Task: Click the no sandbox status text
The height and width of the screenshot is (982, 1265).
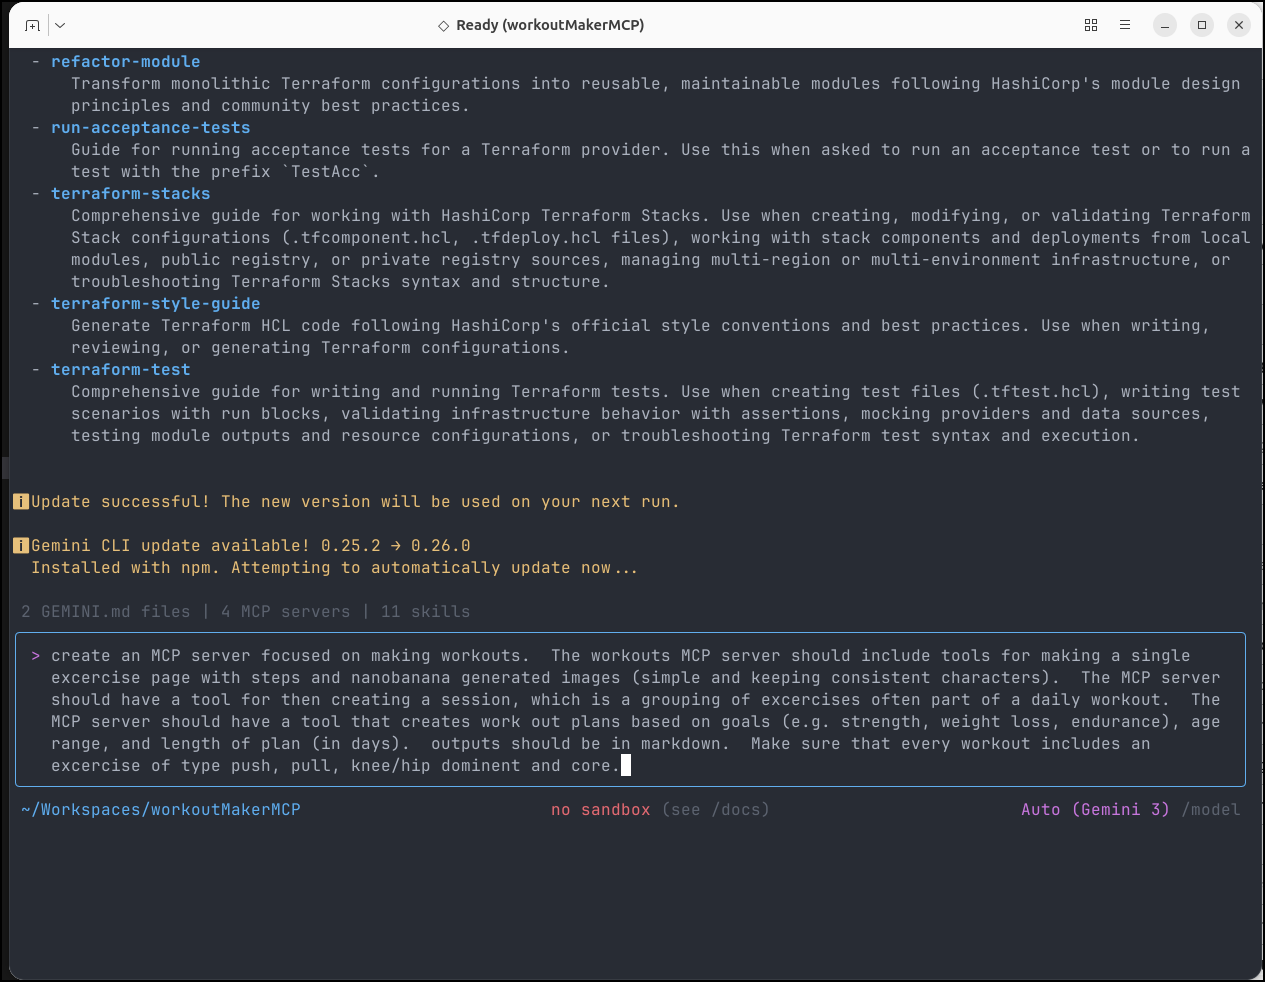Action: (600, 810)
